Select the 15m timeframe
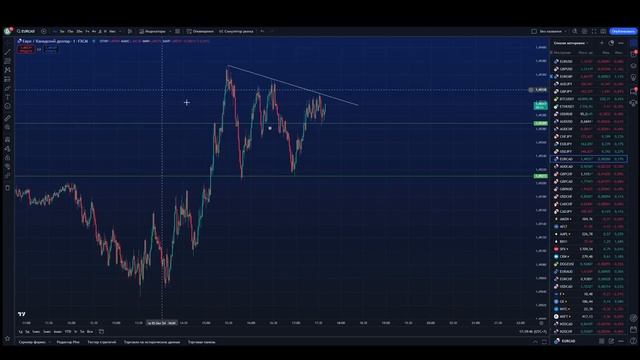This screenshot has height=360, width=640. tap(71, 31)
